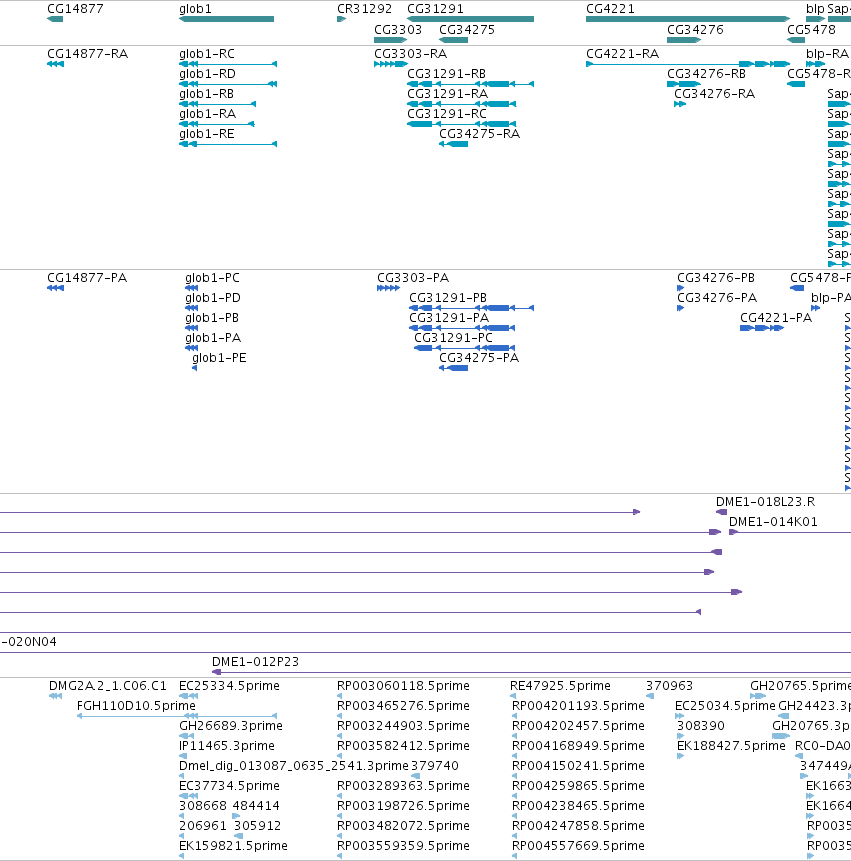
Task: Select EST Dmel_dig_013087_0635_2541.3prime
Action: 294,765
